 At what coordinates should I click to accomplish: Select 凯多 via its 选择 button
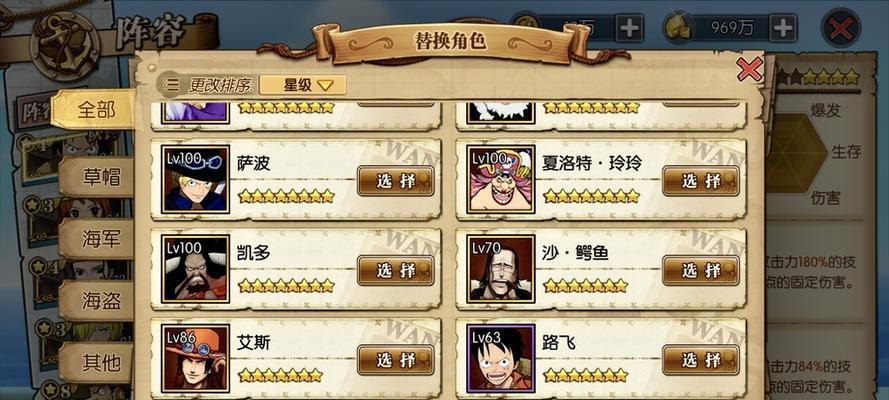click(x=396, y=270)
